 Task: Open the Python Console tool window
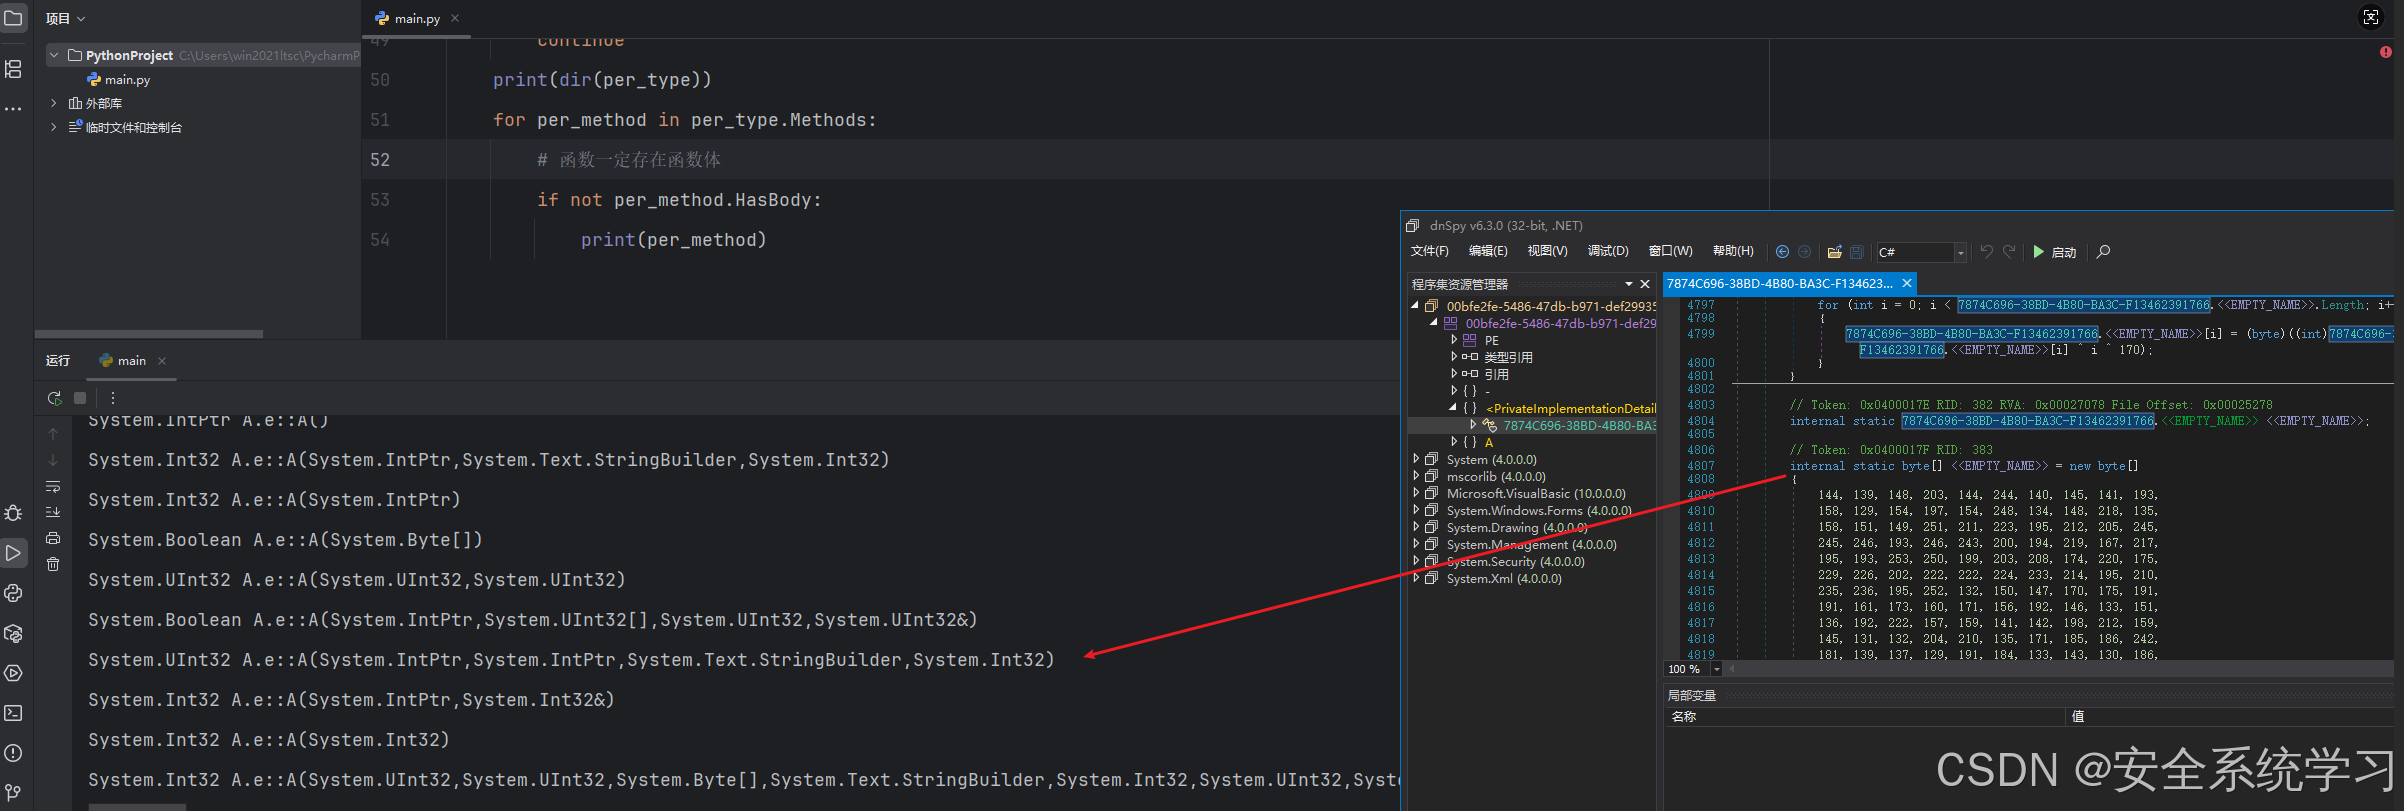tap(13, 593)
